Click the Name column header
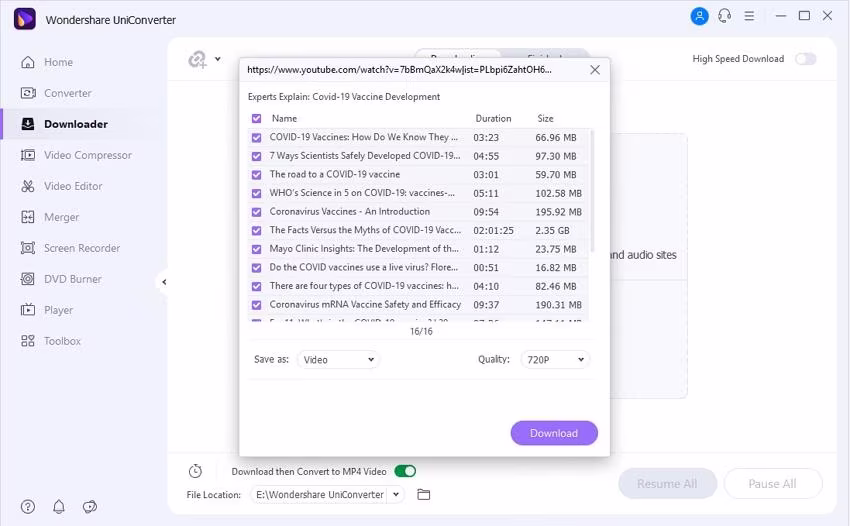 coord(284,118)
